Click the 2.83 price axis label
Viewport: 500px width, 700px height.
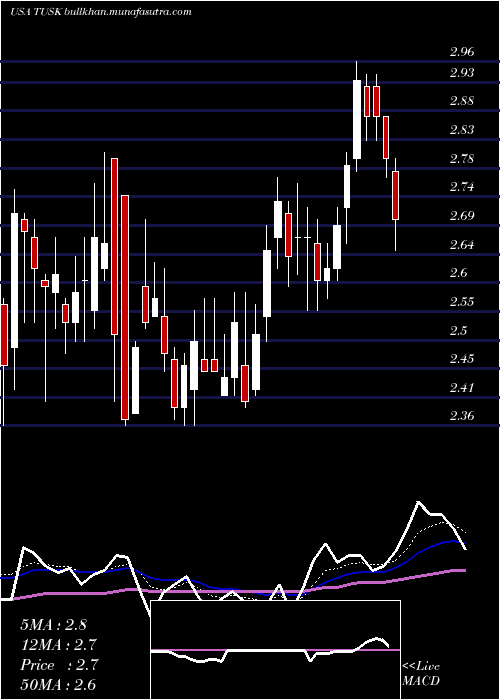coord(462,130)
